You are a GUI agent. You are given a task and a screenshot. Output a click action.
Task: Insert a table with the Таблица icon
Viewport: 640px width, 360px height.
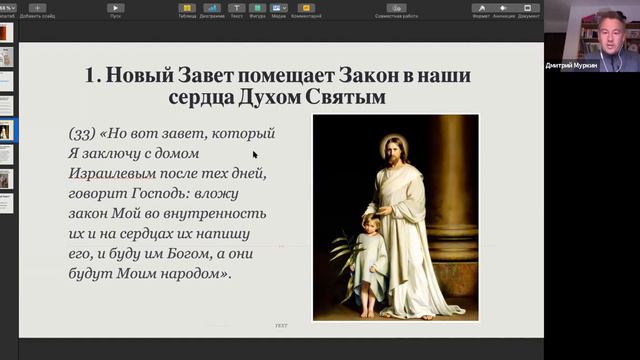pyautogui.click(x=187, y=8)
